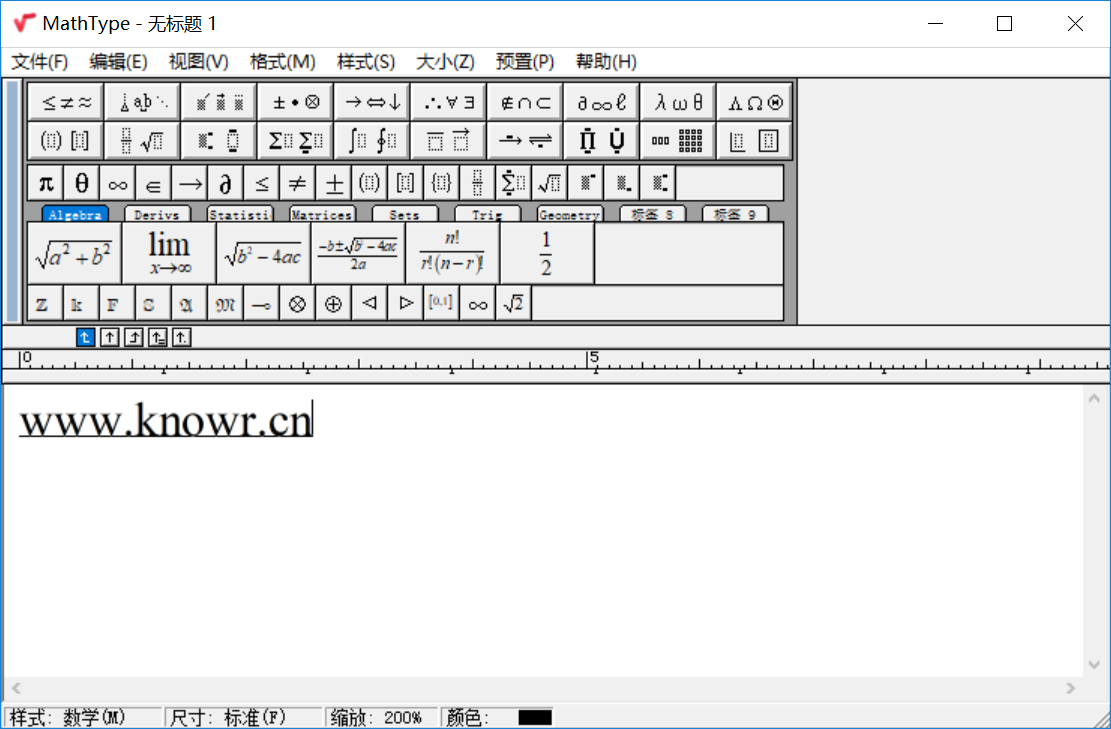Insert the ≠ not-equal symbol
Viewport: 1111px width, 729px height.
tap(298, 183)
